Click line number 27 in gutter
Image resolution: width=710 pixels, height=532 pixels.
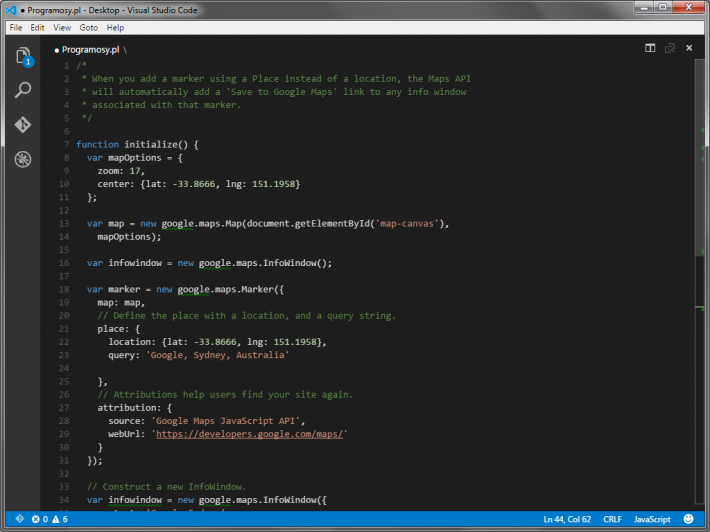64,407
